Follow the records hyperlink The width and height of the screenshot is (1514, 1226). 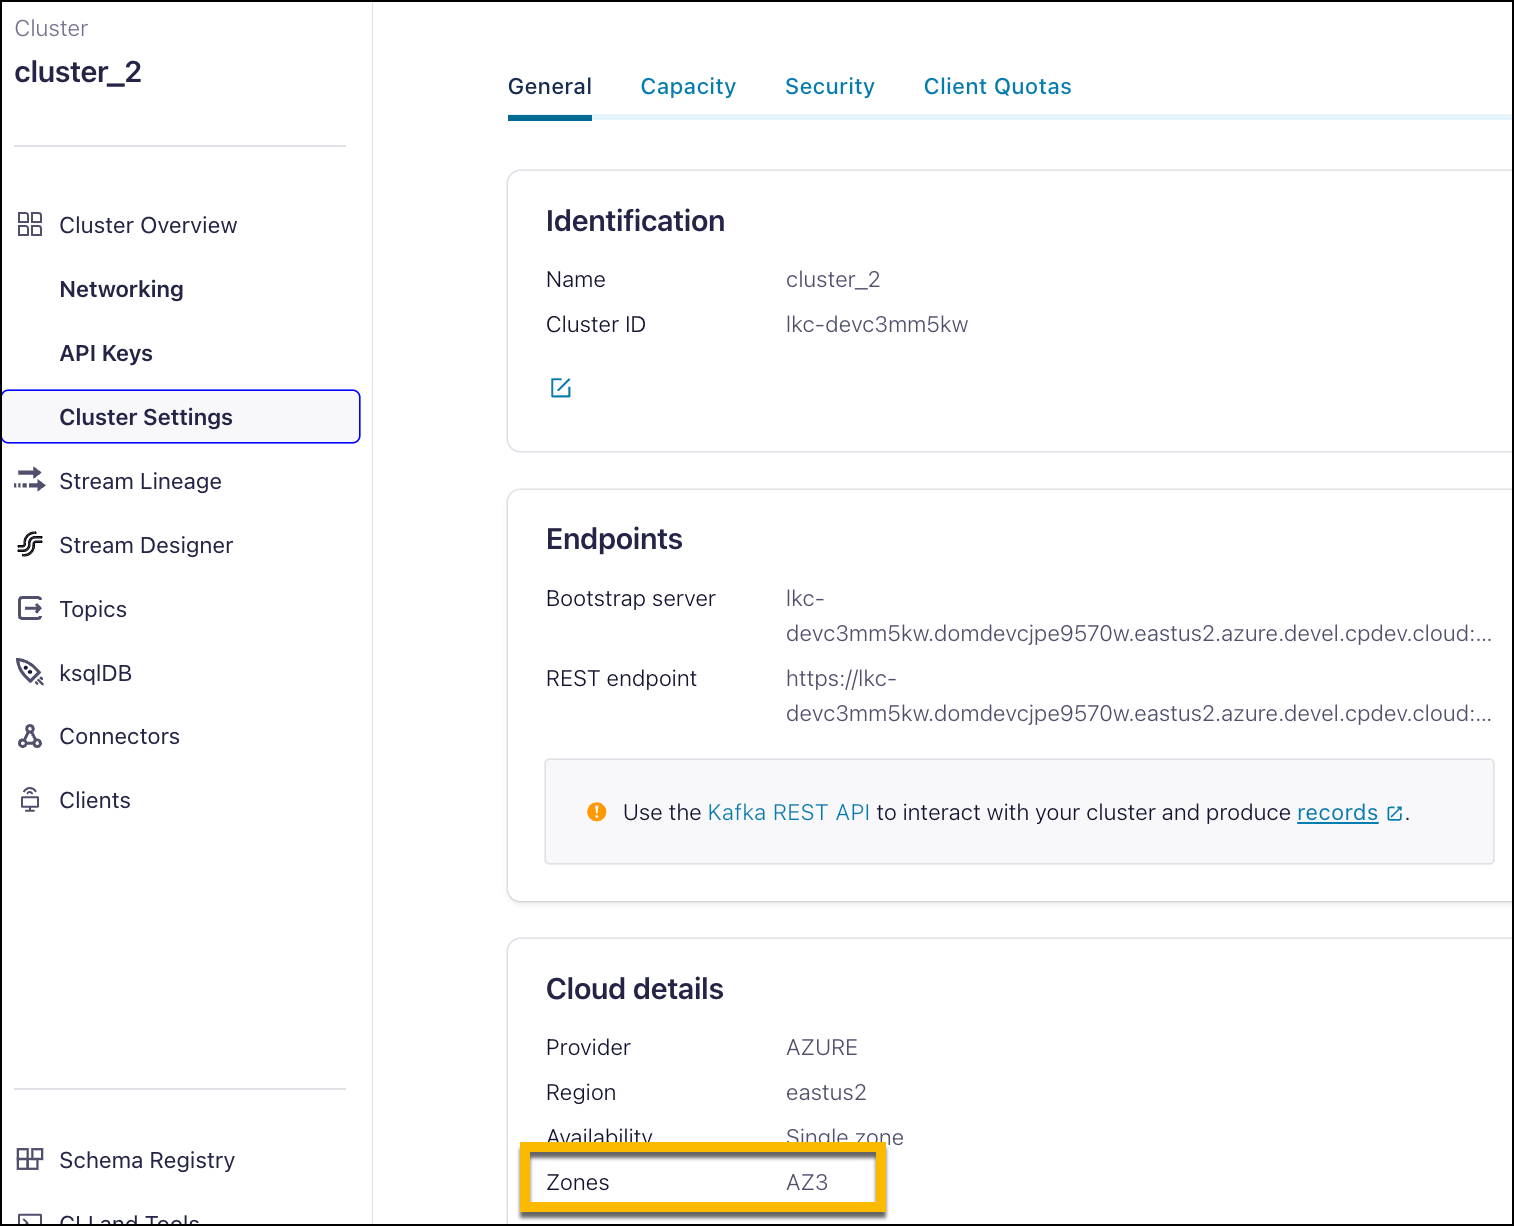[1336, 812]
